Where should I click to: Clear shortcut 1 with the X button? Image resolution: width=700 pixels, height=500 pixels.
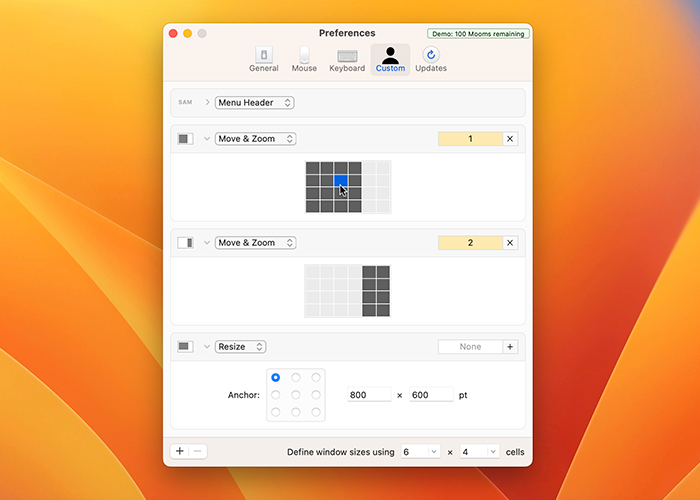(510, 139)
